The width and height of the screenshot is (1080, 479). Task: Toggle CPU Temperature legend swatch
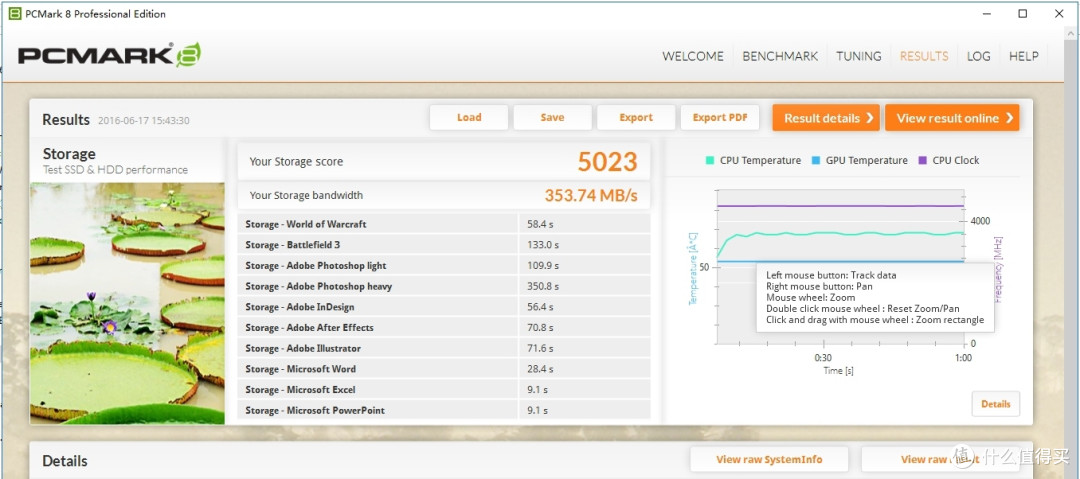709,161
